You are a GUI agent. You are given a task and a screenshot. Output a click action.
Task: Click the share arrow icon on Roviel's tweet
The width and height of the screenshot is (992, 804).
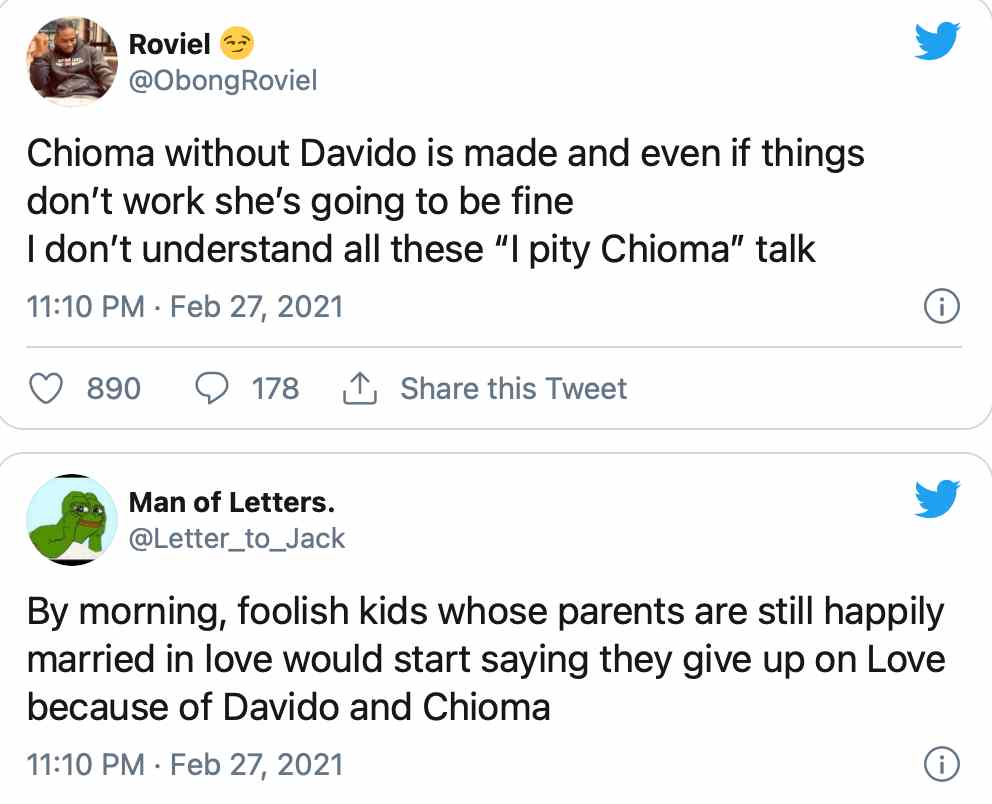coord(358,388)
